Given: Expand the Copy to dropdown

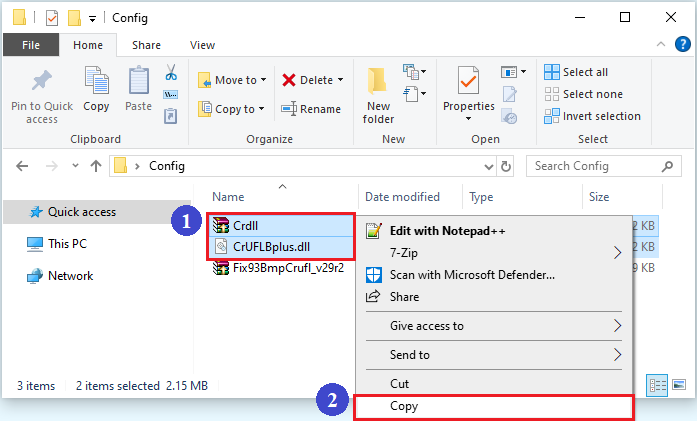Looking at the screenshot, I should point(262,109).
